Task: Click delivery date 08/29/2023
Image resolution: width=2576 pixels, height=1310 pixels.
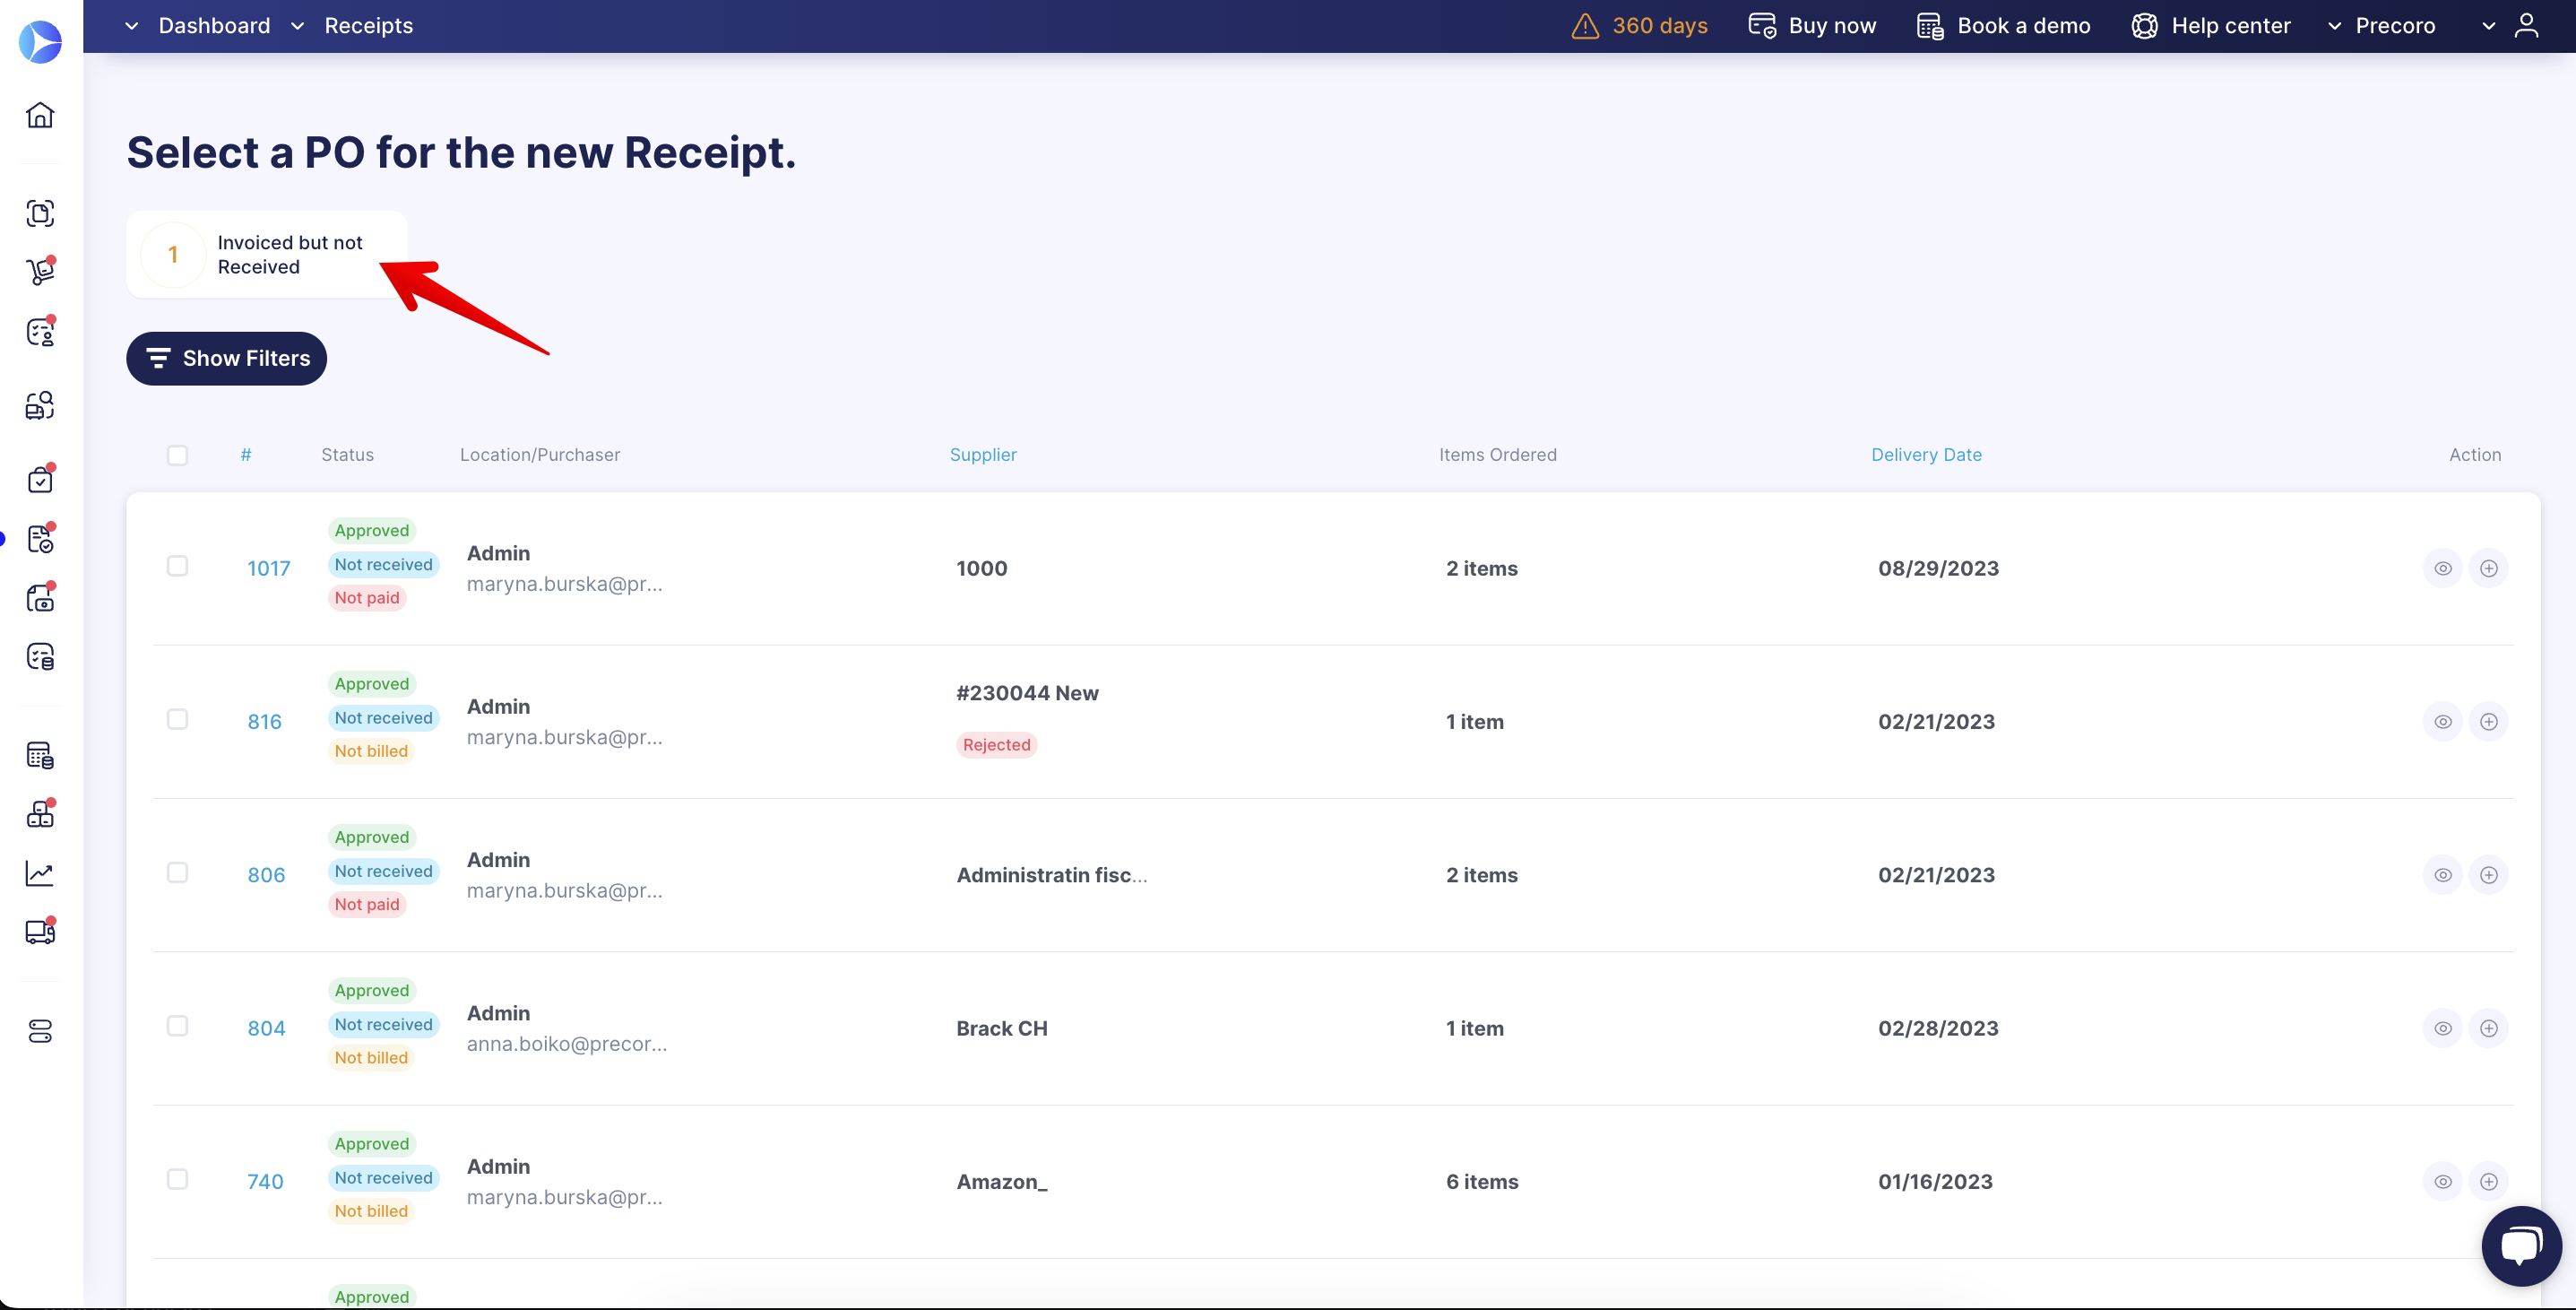Action: [1938, 568]
